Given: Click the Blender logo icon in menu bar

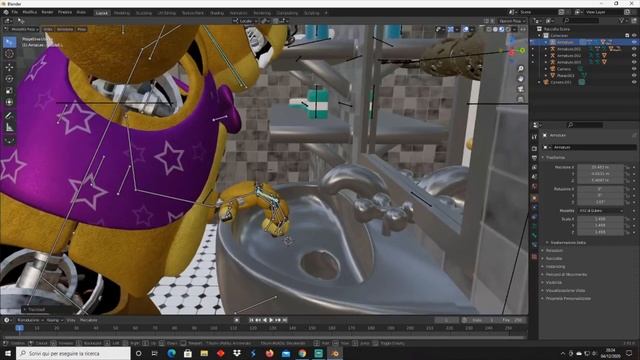Looking at the screenshot, I should [x=6, y=12].
